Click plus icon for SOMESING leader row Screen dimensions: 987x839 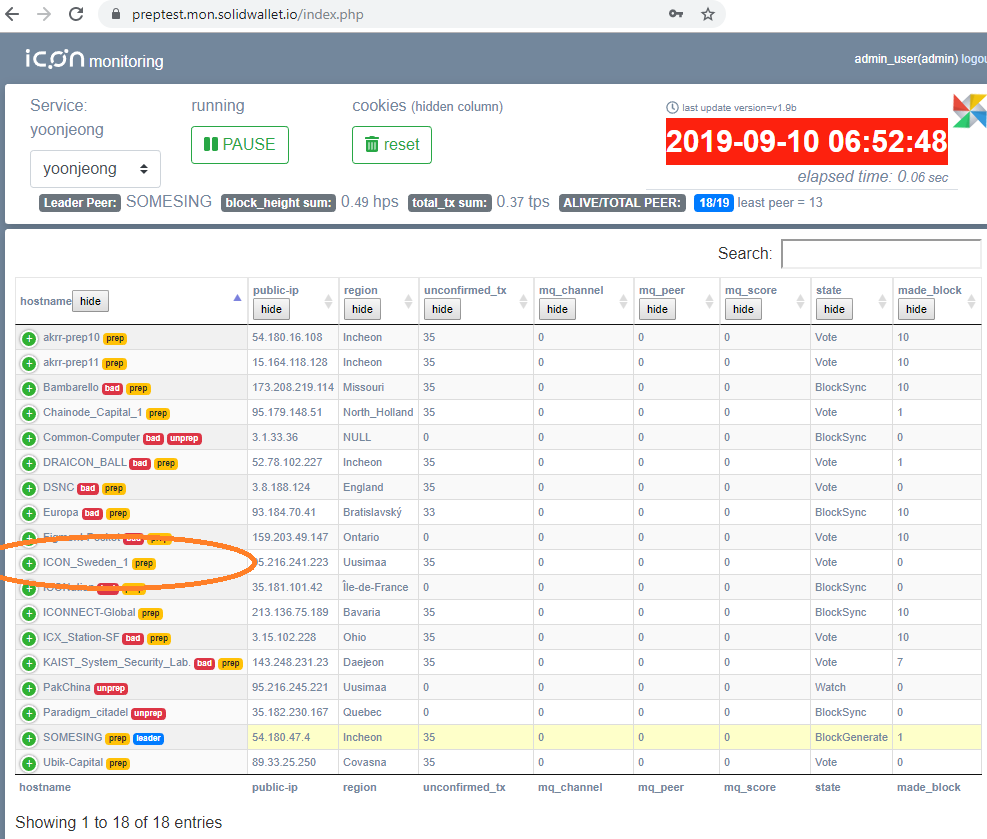[x=29, y=738]
